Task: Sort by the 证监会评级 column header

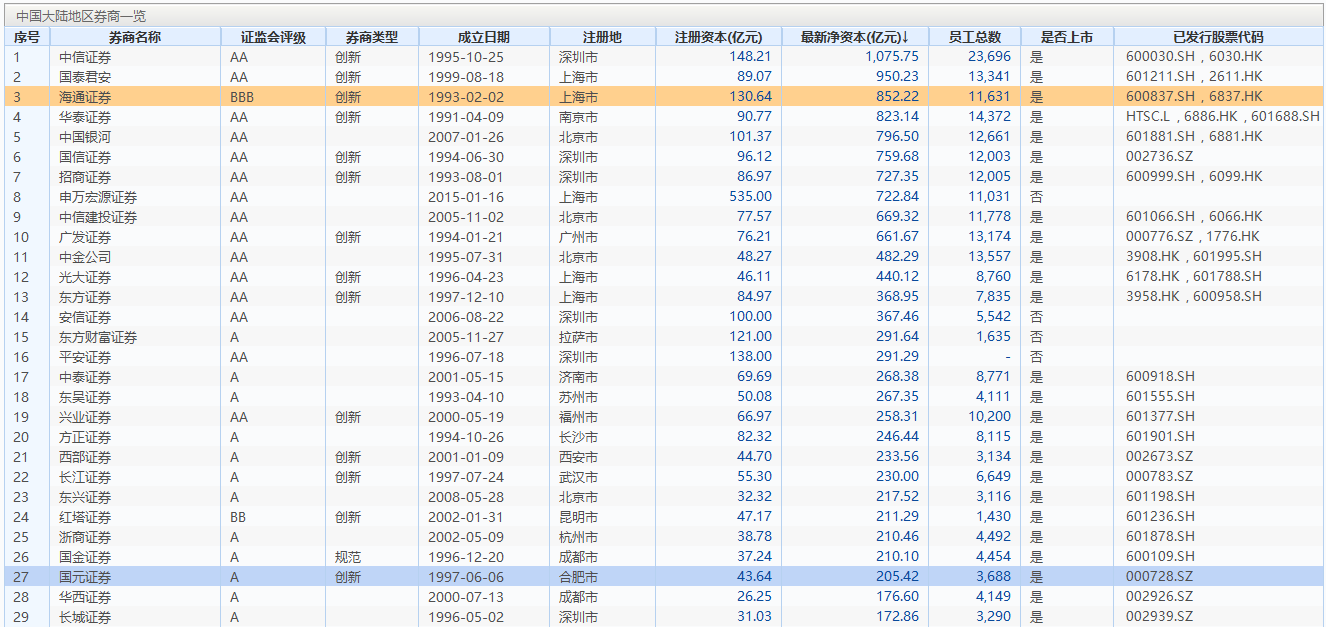Action: coord(273,37)
